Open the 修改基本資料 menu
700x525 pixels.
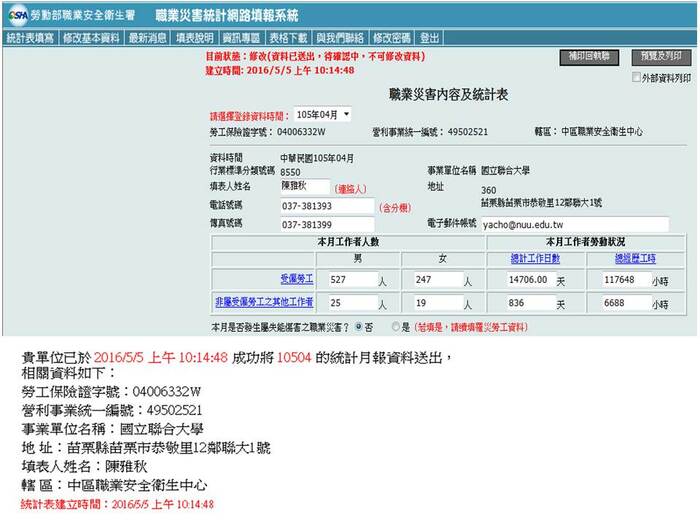click(91, 38)
